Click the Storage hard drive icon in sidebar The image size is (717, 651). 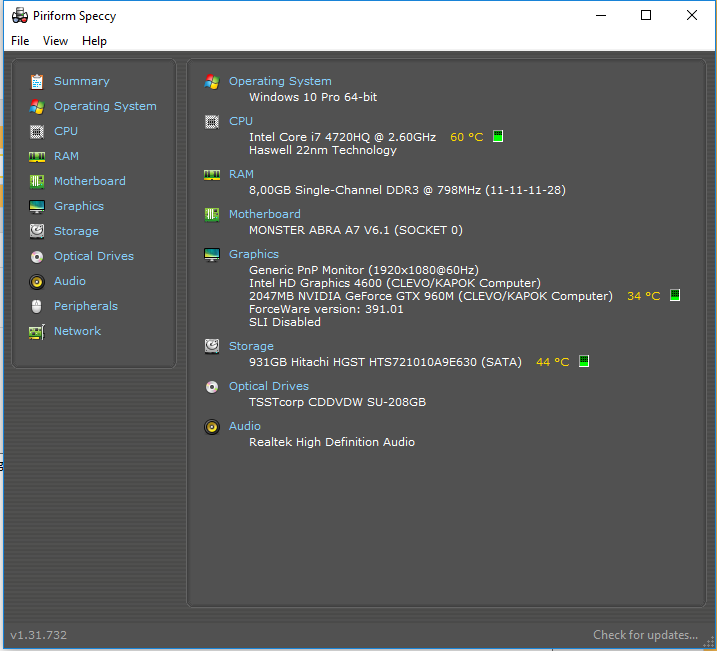pos(37,231)
